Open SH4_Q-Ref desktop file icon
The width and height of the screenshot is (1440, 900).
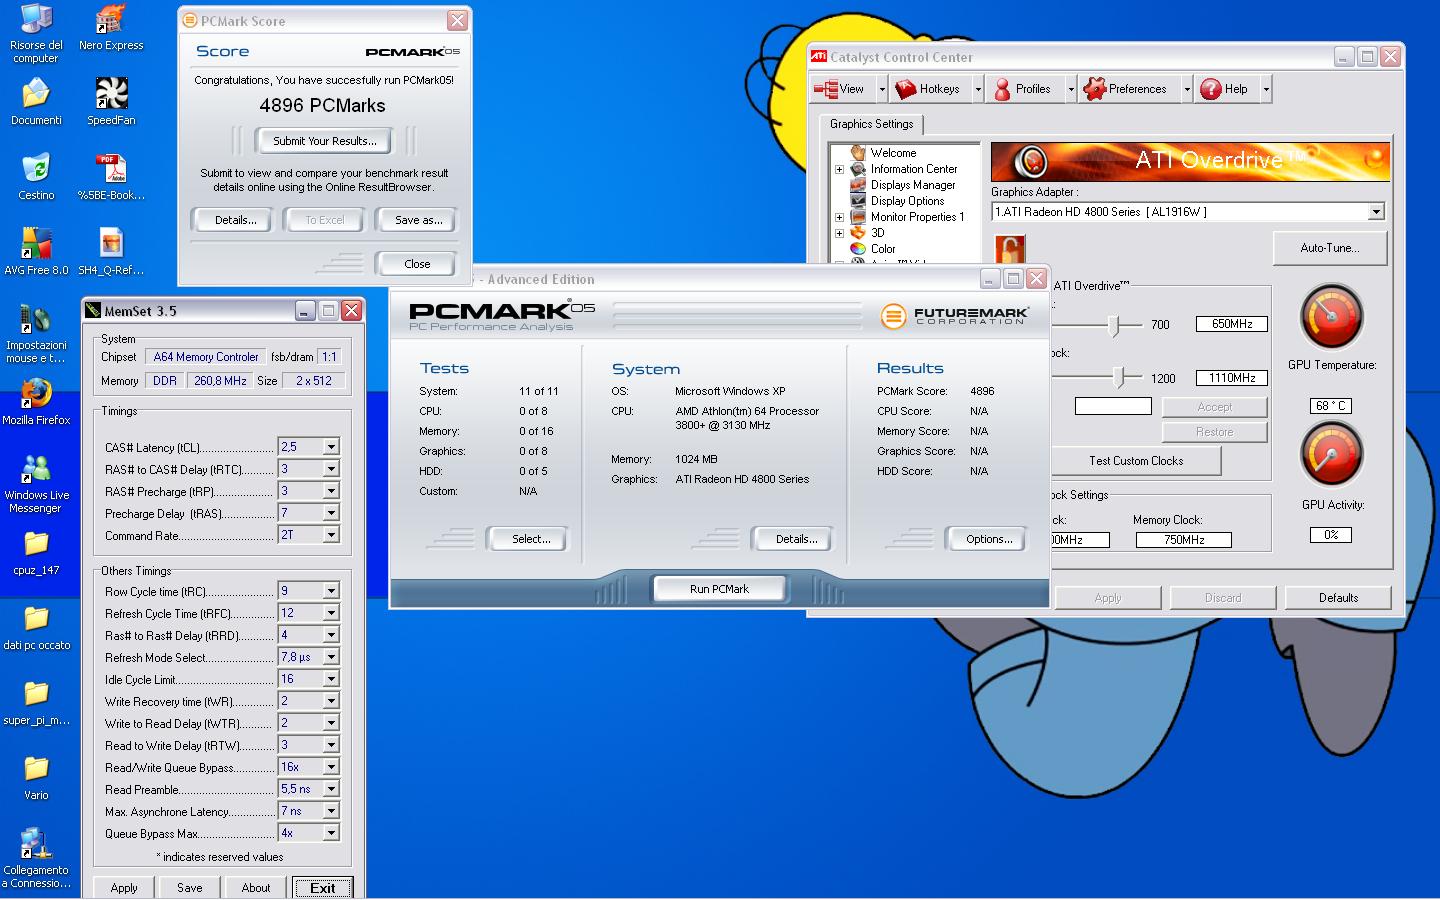[111, 252]
